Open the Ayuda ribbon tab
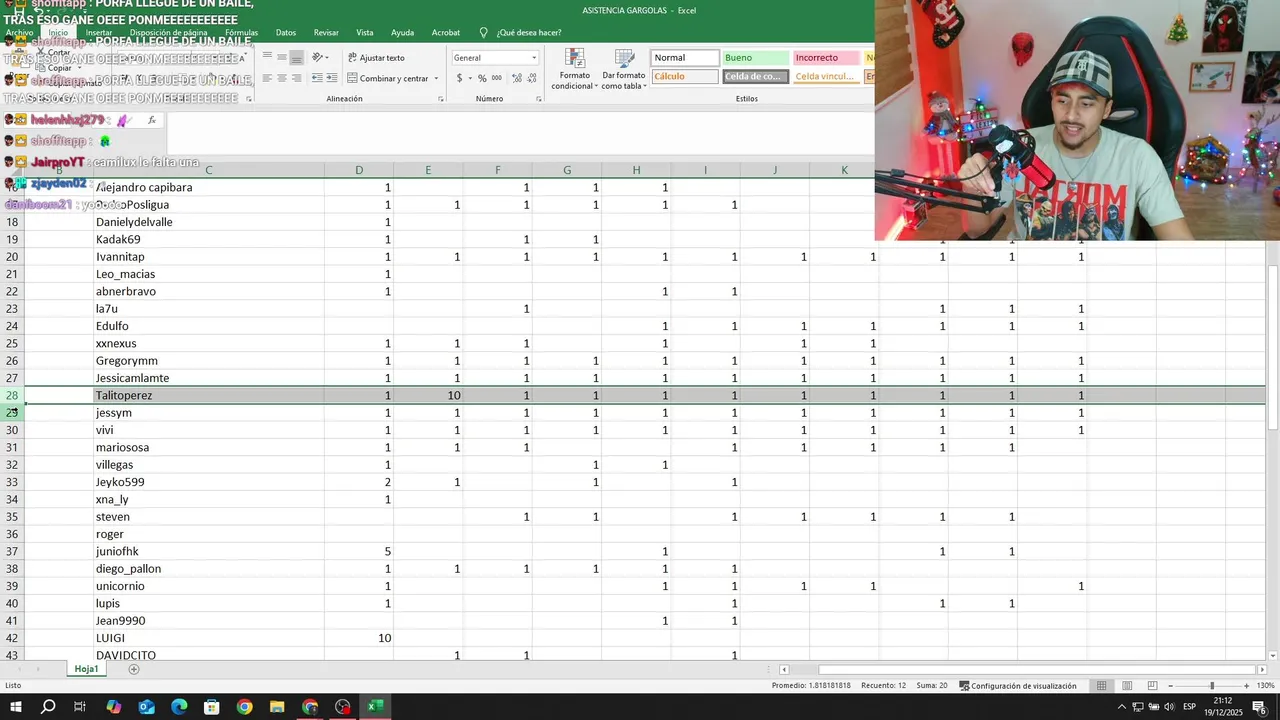 pos(402,33)
